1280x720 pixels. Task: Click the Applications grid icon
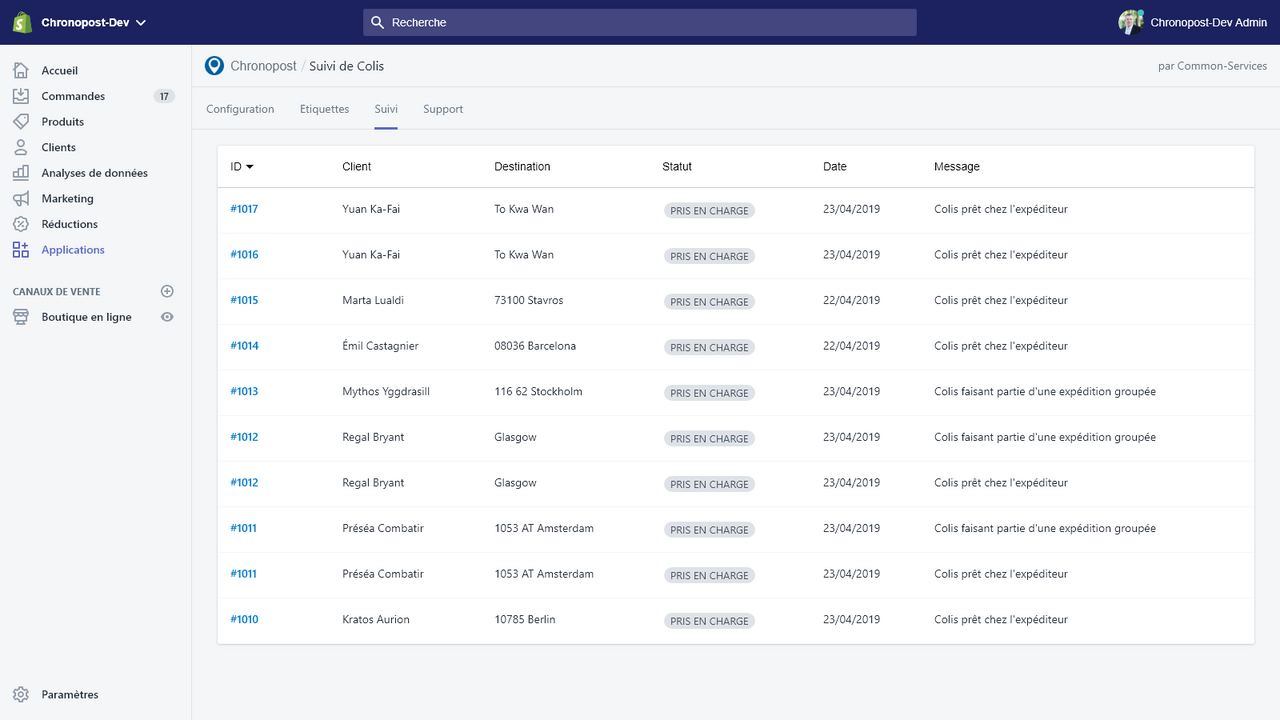click(x=21, y=250)
